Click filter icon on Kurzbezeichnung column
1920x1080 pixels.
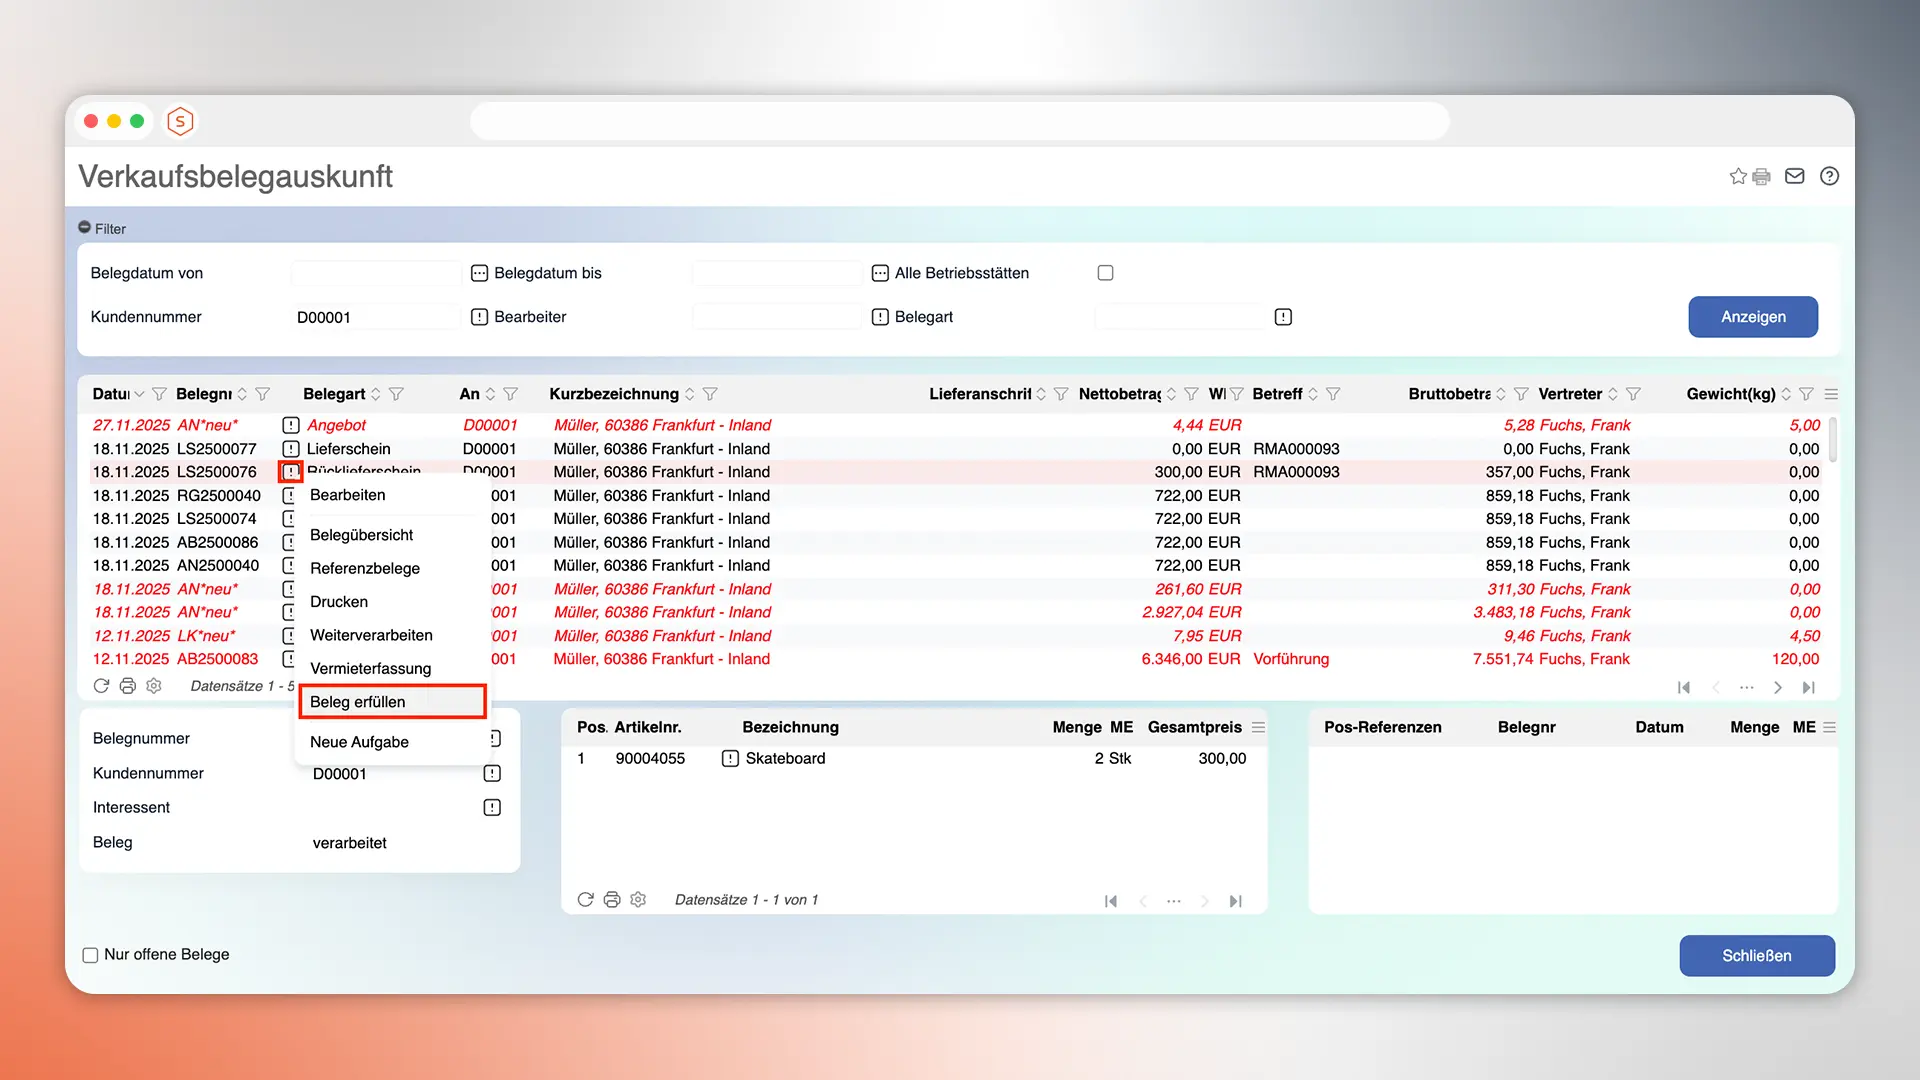coord(710,394)
